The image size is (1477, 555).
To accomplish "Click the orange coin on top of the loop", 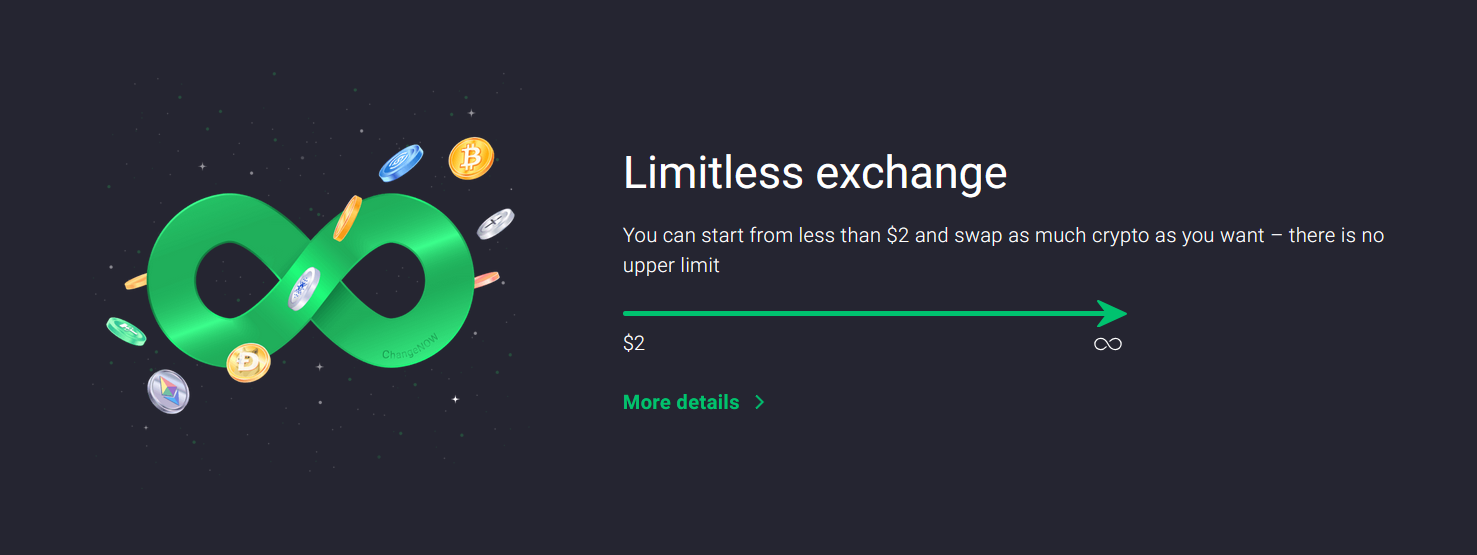I will point(347,217).
